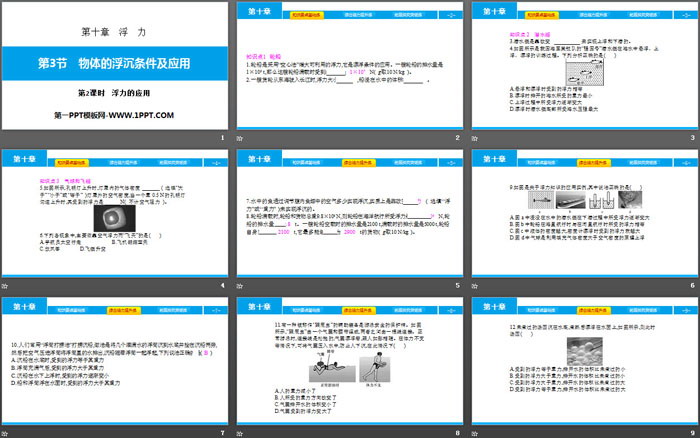Click slide number label 5

pos(457,285)
